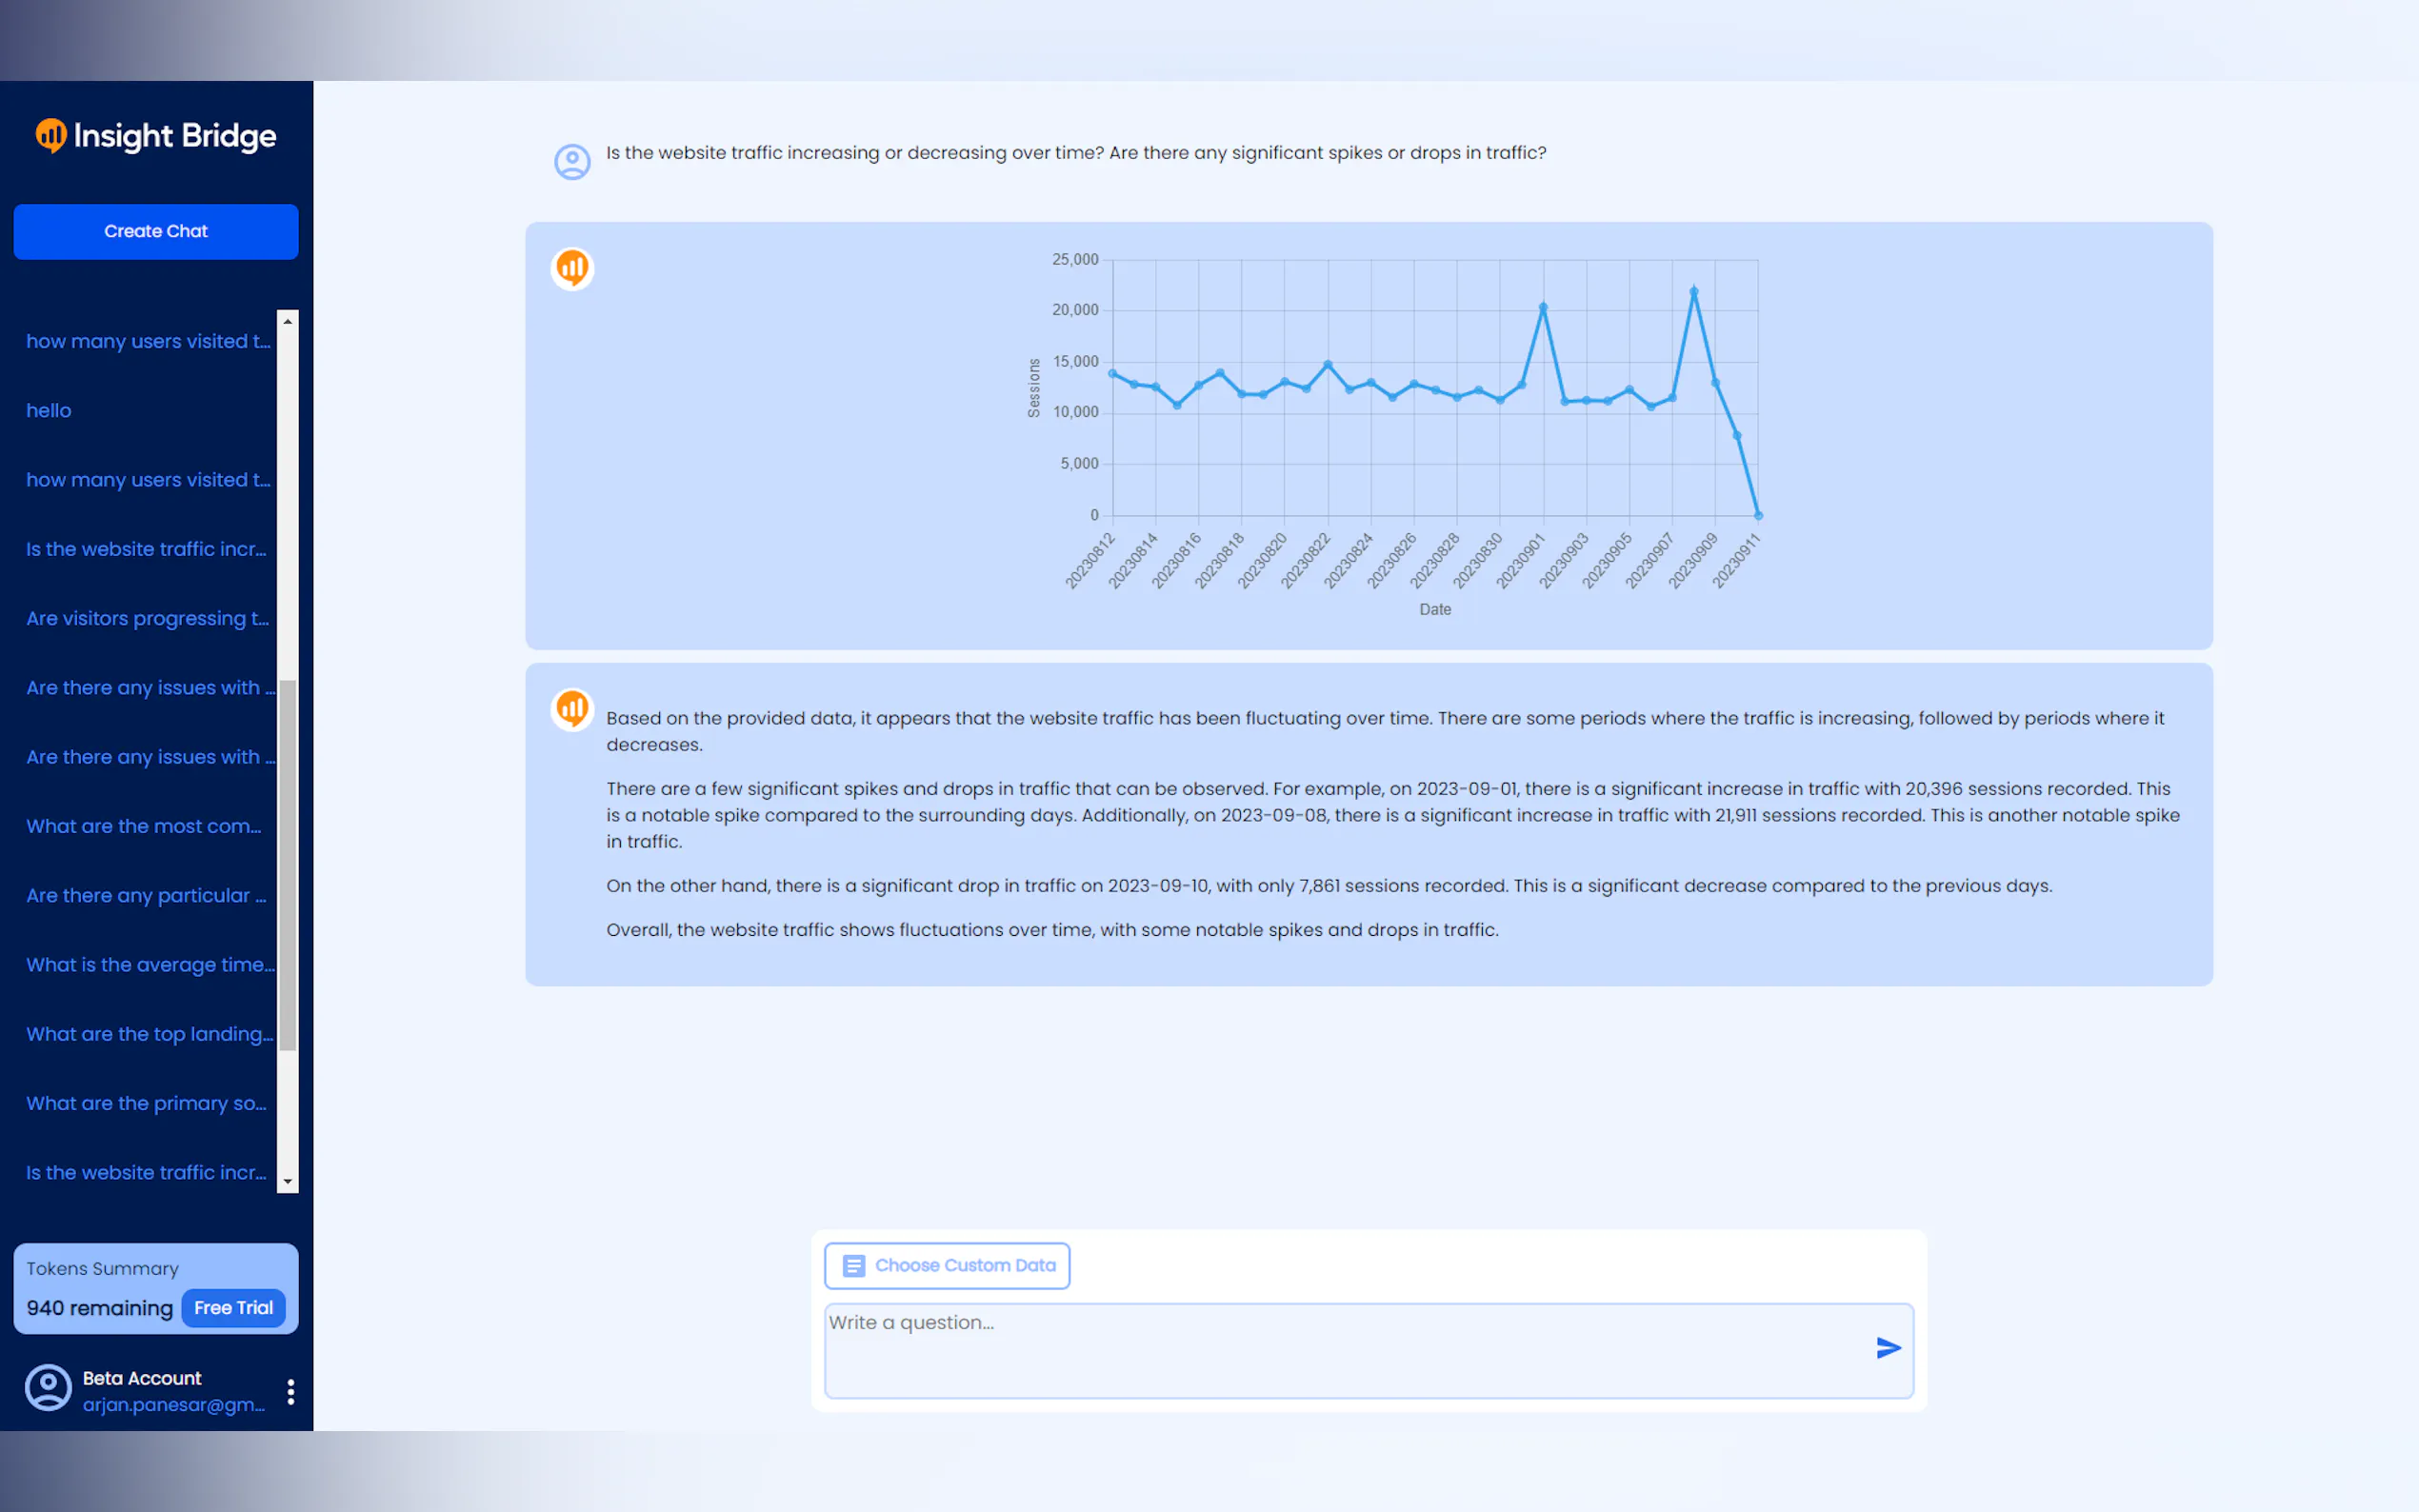Click the bot icon beside the chart
This screenshot has width=2419, height=1512.
(572, 268)
